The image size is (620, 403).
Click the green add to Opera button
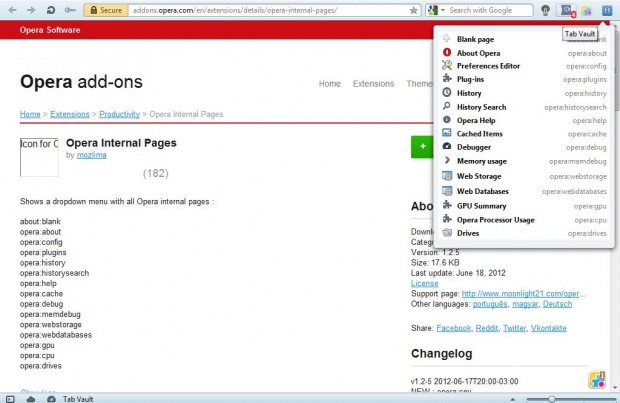coord(422,147)
